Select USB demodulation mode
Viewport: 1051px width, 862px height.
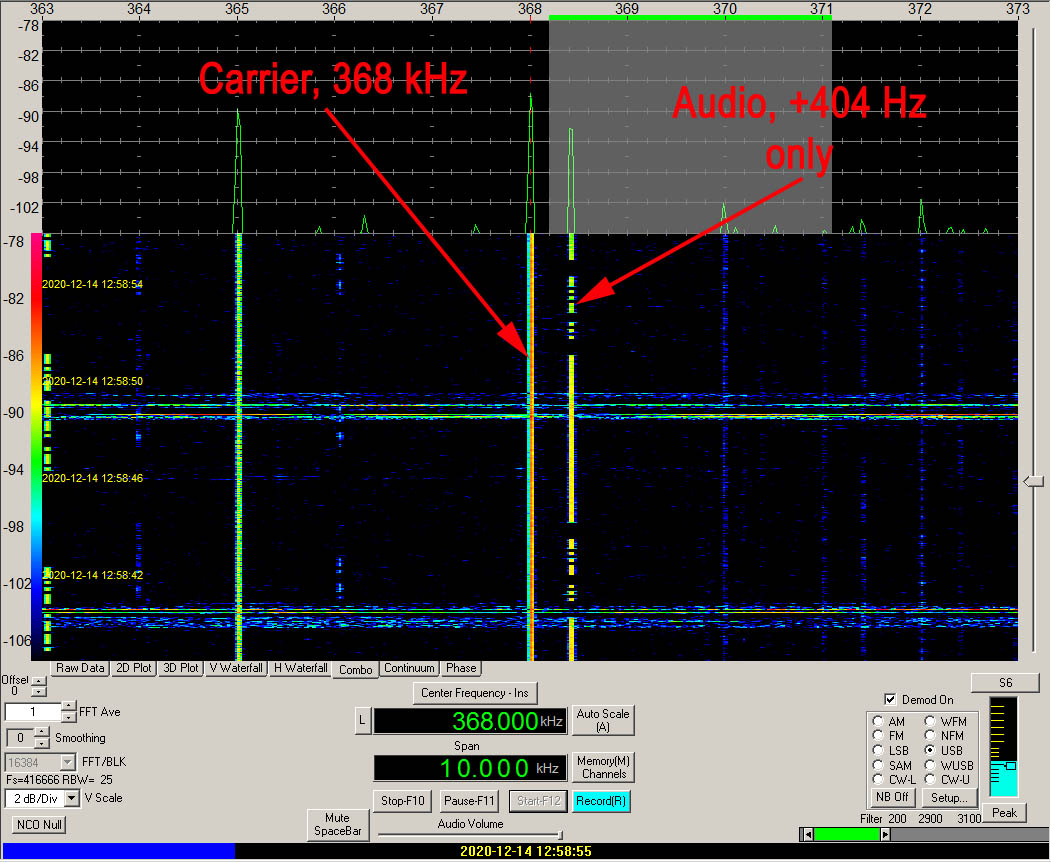pos(930,750)
